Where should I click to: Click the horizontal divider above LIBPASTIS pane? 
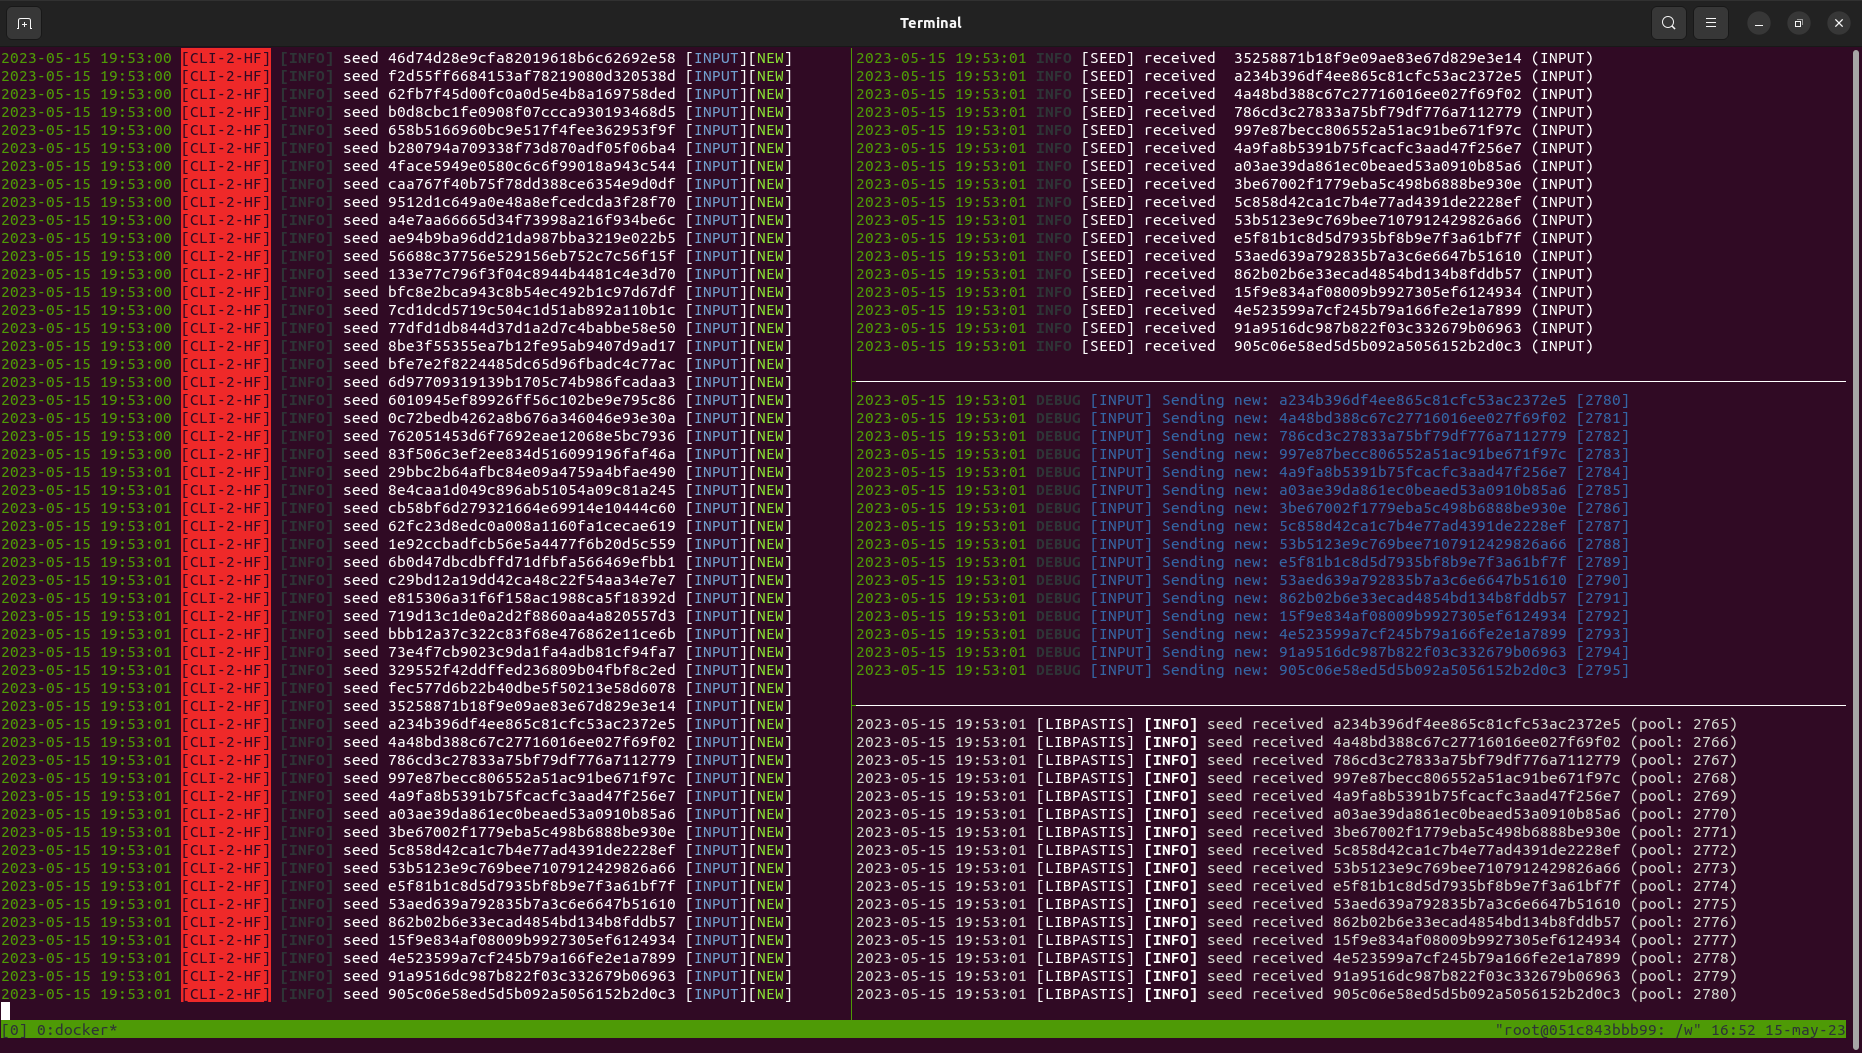click(x=1350, y=706)
